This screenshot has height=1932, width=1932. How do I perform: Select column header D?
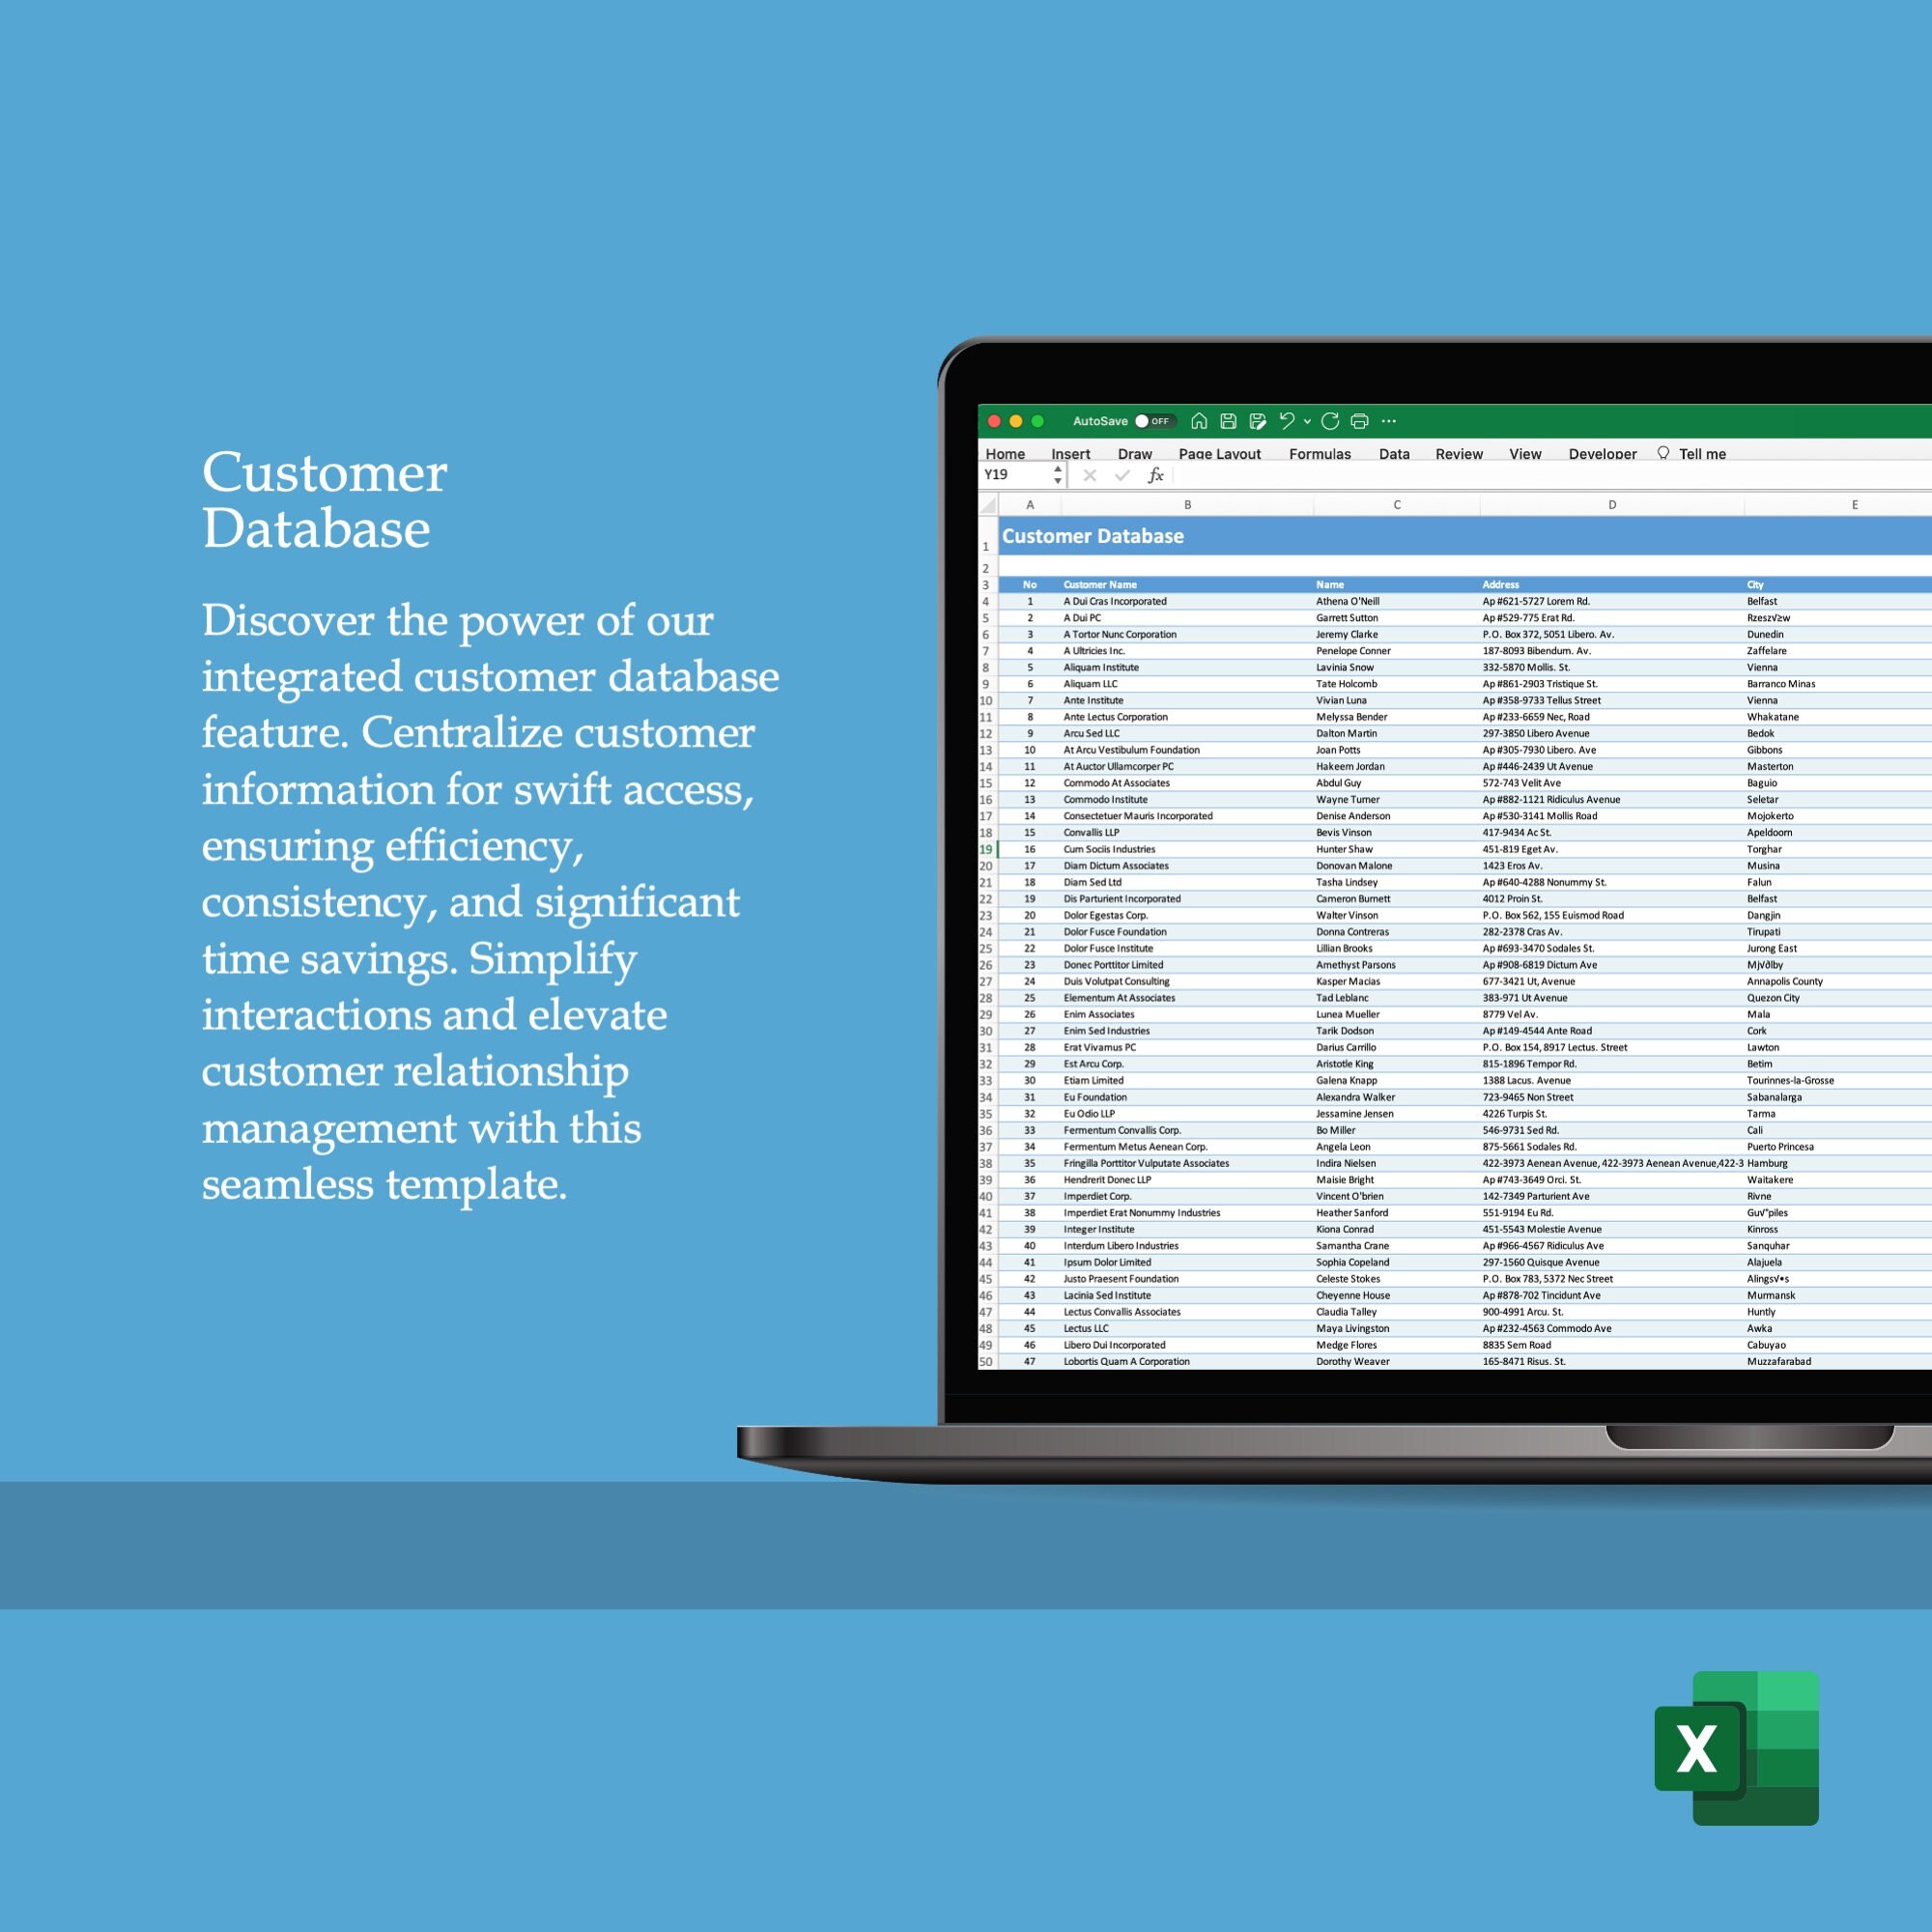(x=1612, y=505)
